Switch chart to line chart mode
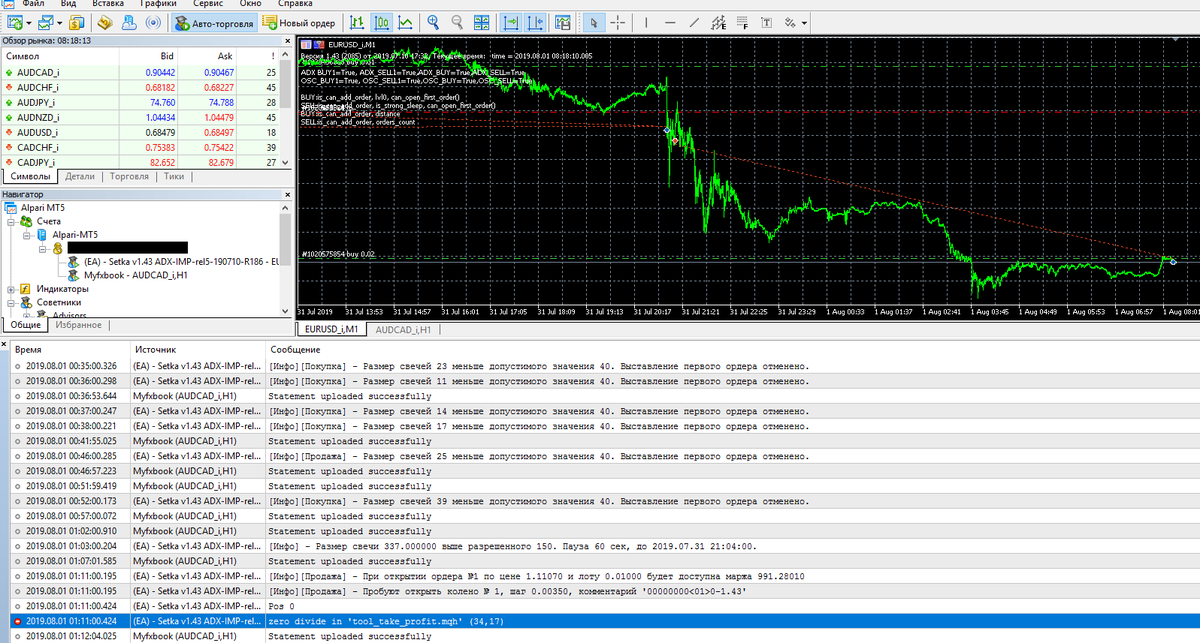 point(407,22)
